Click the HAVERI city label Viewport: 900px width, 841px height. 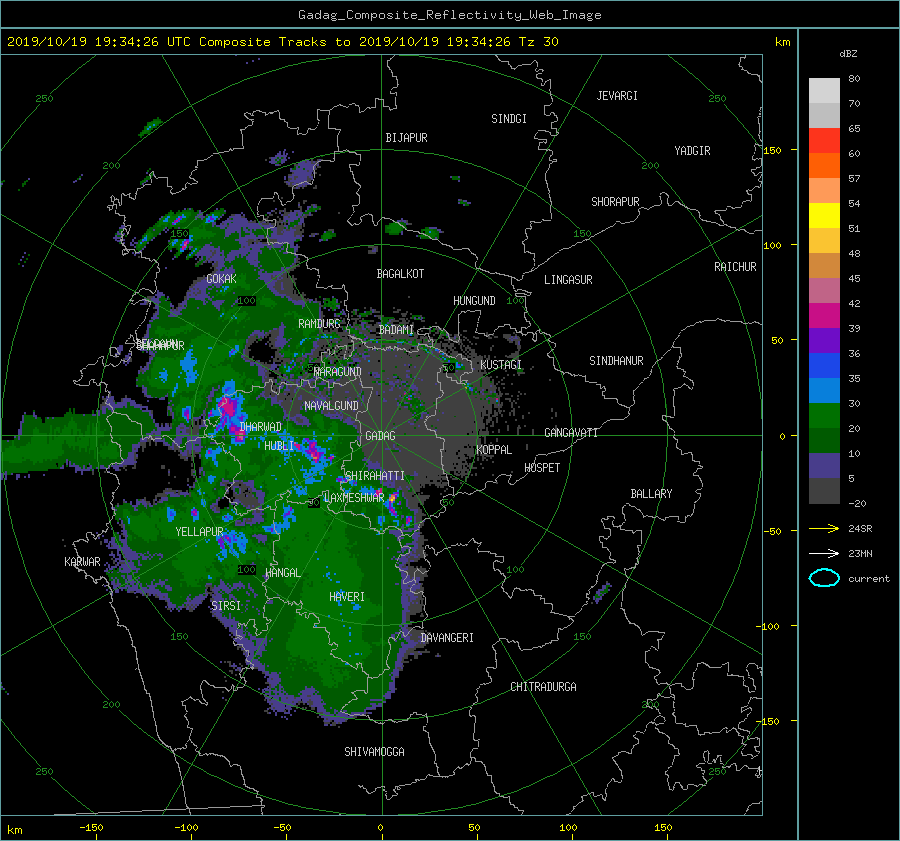pos(347,597)
